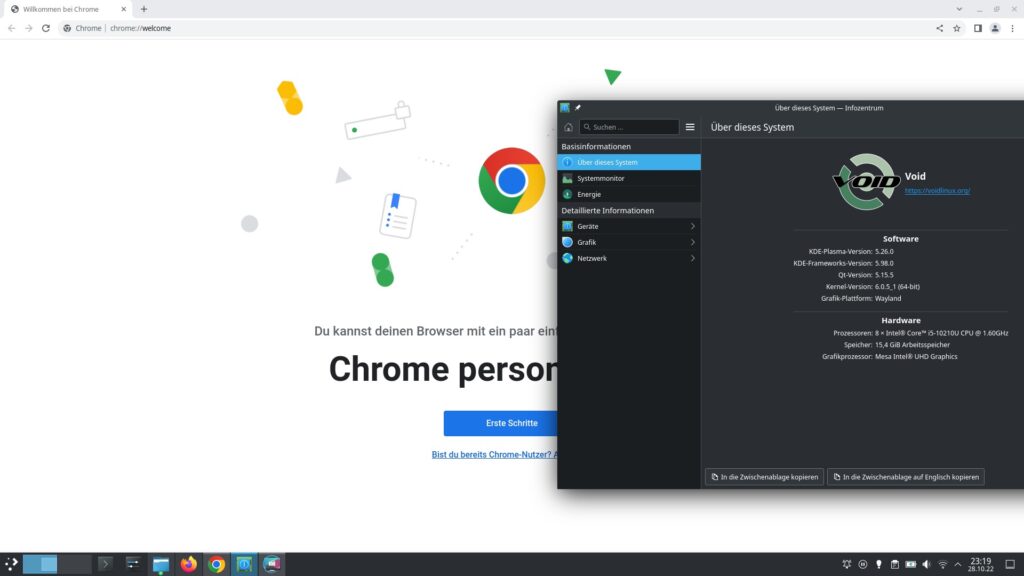Select the Willkommen bei Chrome tab
Image resolution: width=1024 pixels, height=576 pixels.
(67, 9)
